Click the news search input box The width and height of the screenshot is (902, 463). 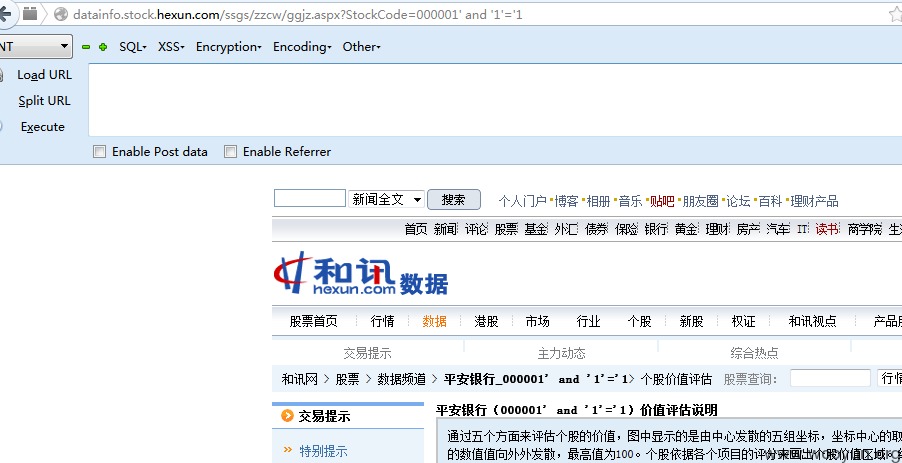309,198
